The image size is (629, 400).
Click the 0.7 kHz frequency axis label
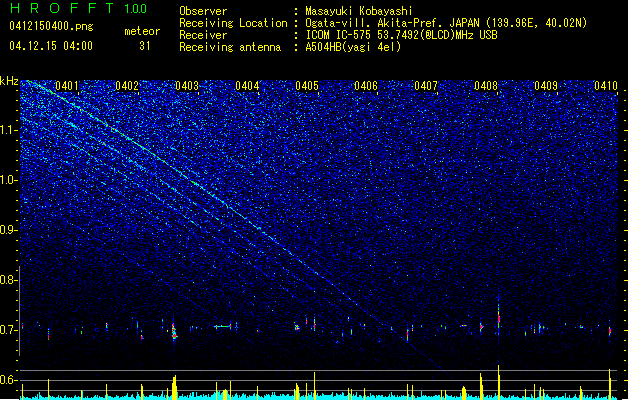click(9, 330)
